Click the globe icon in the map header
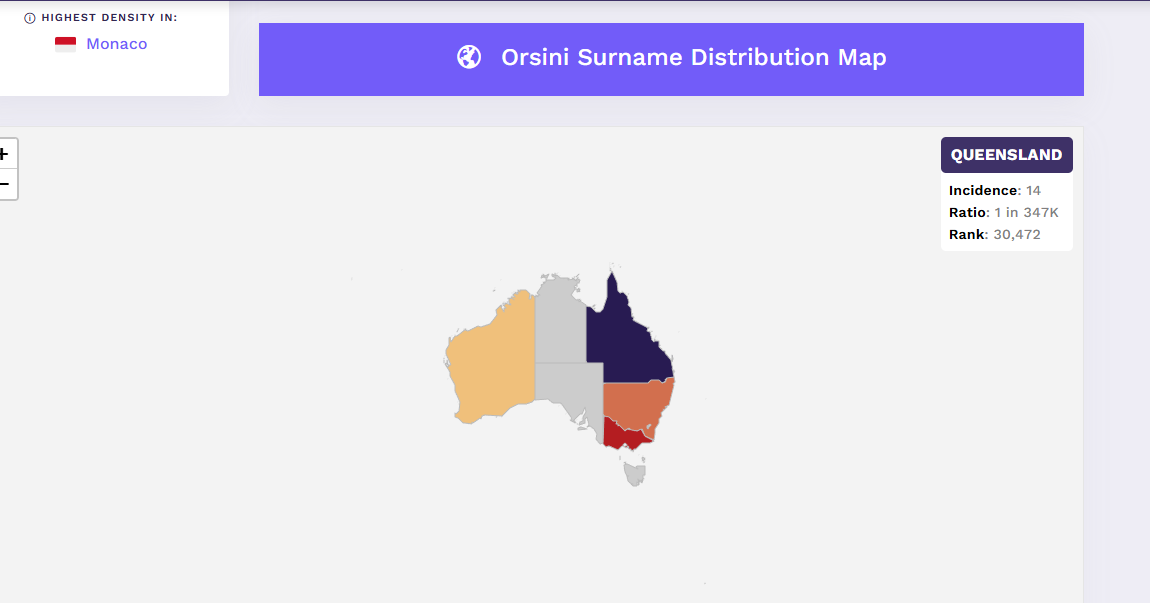1150x603 pixels. click(469, 57)
